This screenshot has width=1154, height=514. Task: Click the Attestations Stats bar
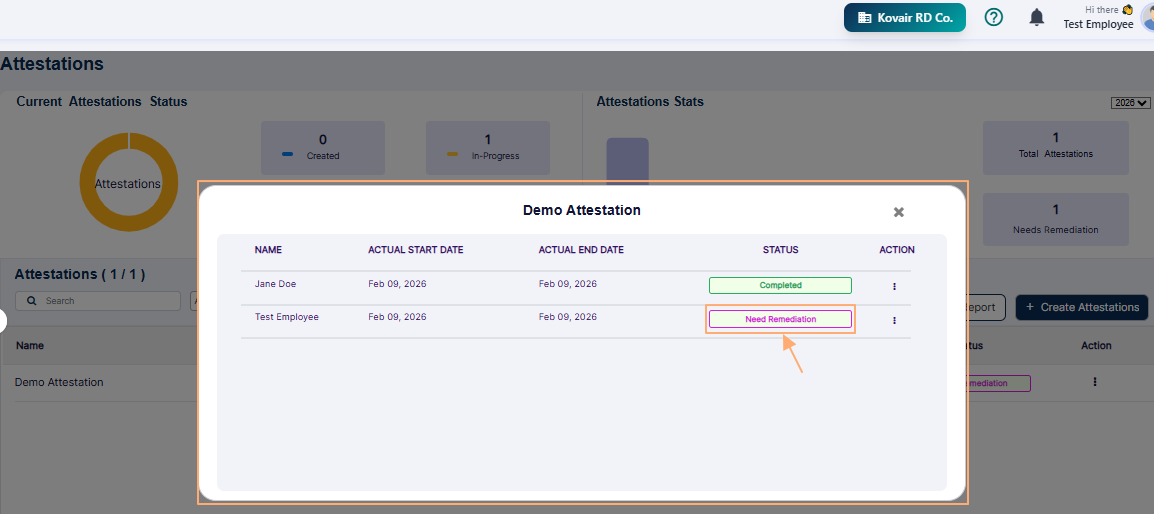pyautogui.click(x=627, y=159)
